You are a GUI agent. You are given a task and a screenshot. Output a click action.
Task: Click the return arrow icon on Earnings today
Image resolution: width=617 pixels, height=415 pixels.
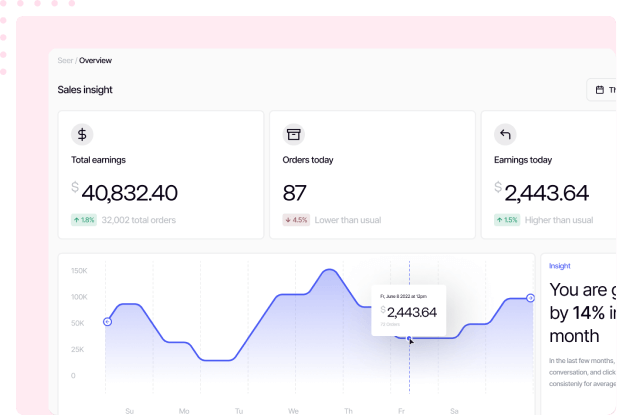pos(506,134)
